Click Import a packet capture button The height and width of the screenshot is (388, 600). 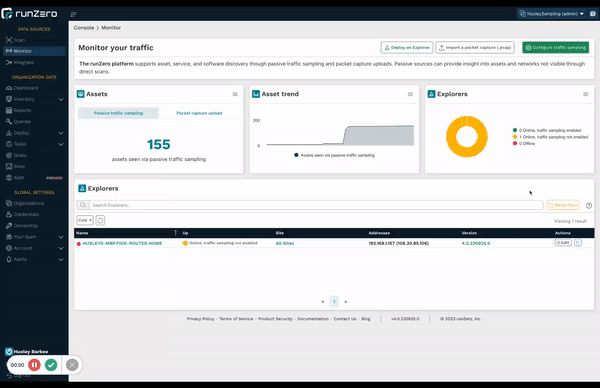tap(475, 47)
